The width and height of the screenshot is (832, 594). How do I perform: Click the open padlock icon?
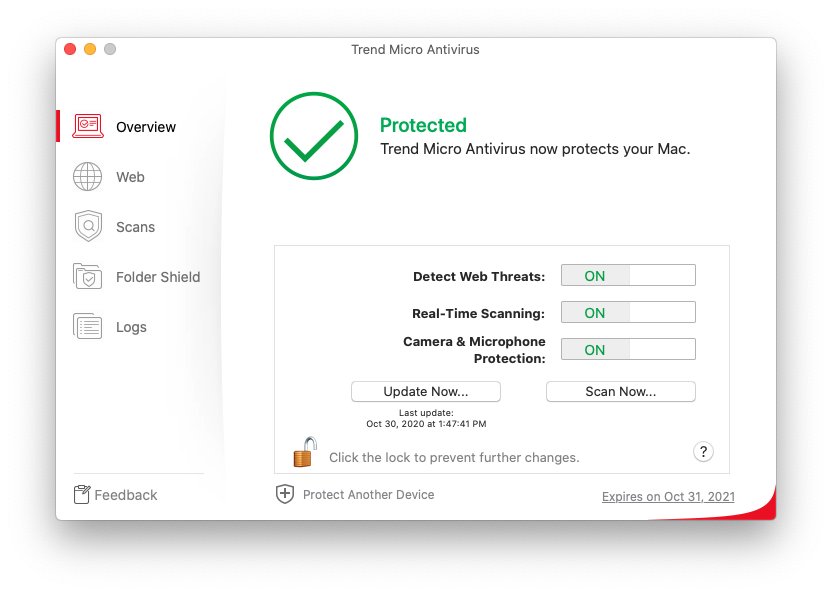pyautogui.click(x=304, y=452)
